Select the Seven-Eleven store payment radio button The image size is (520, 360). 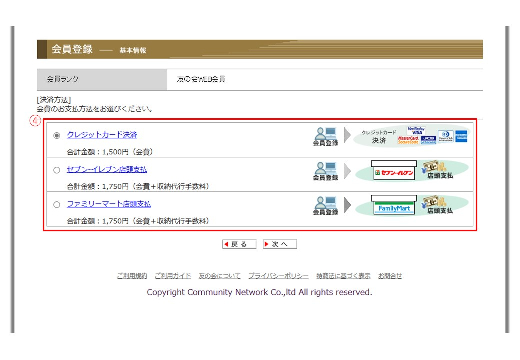coord(57,170)
